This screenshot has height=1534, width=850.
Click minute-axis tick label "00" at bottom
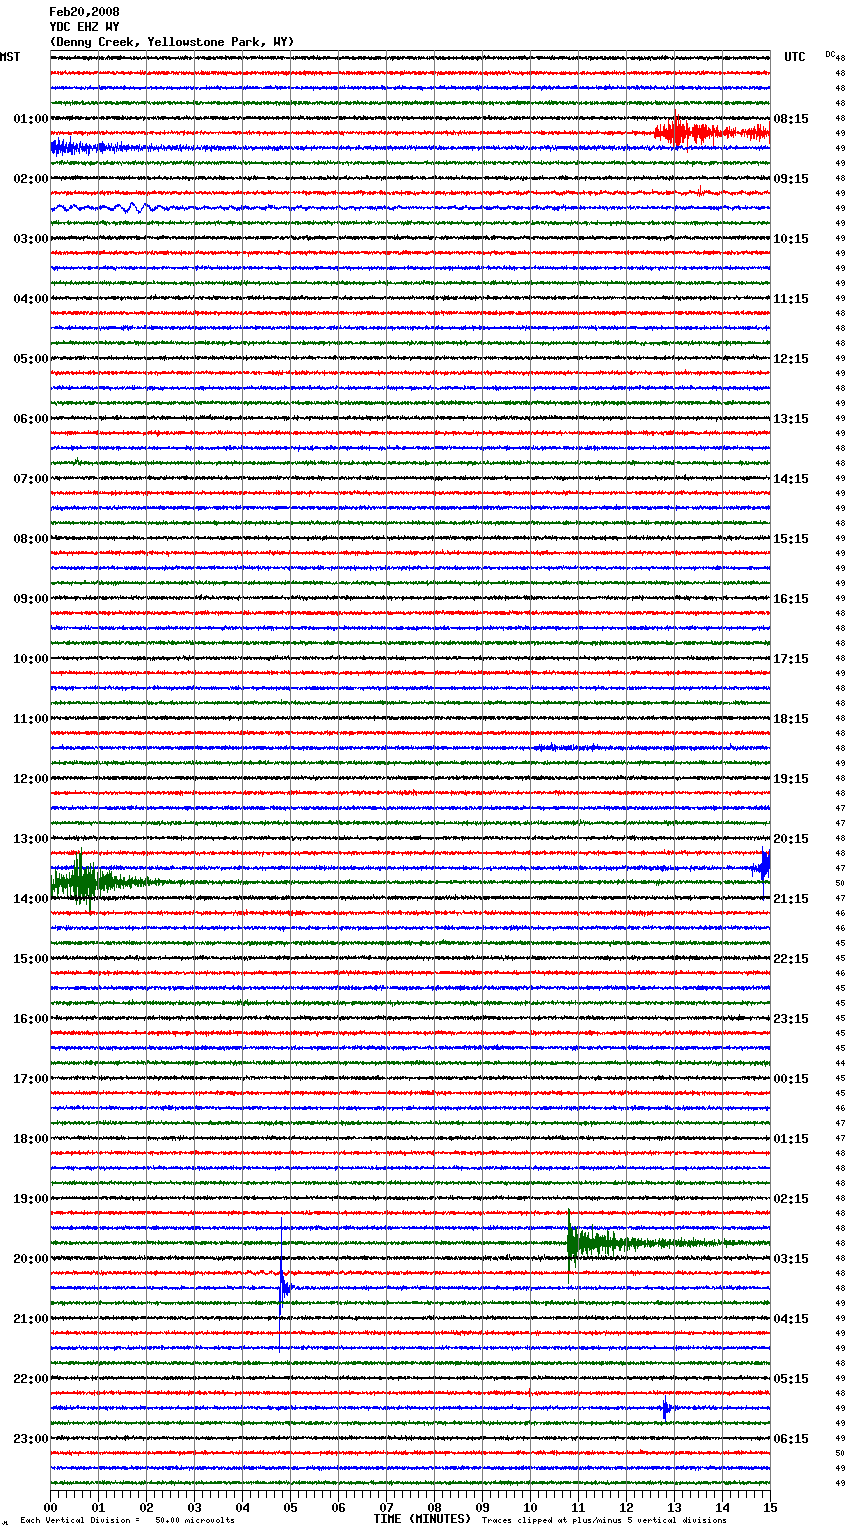point(51,1507)
